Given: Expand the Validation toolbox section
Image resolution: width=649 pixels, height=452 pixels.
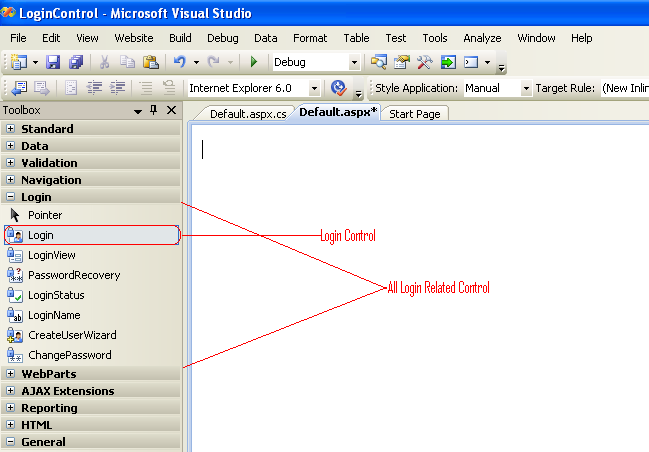Looking at the screenshot, I should point(11,163).
